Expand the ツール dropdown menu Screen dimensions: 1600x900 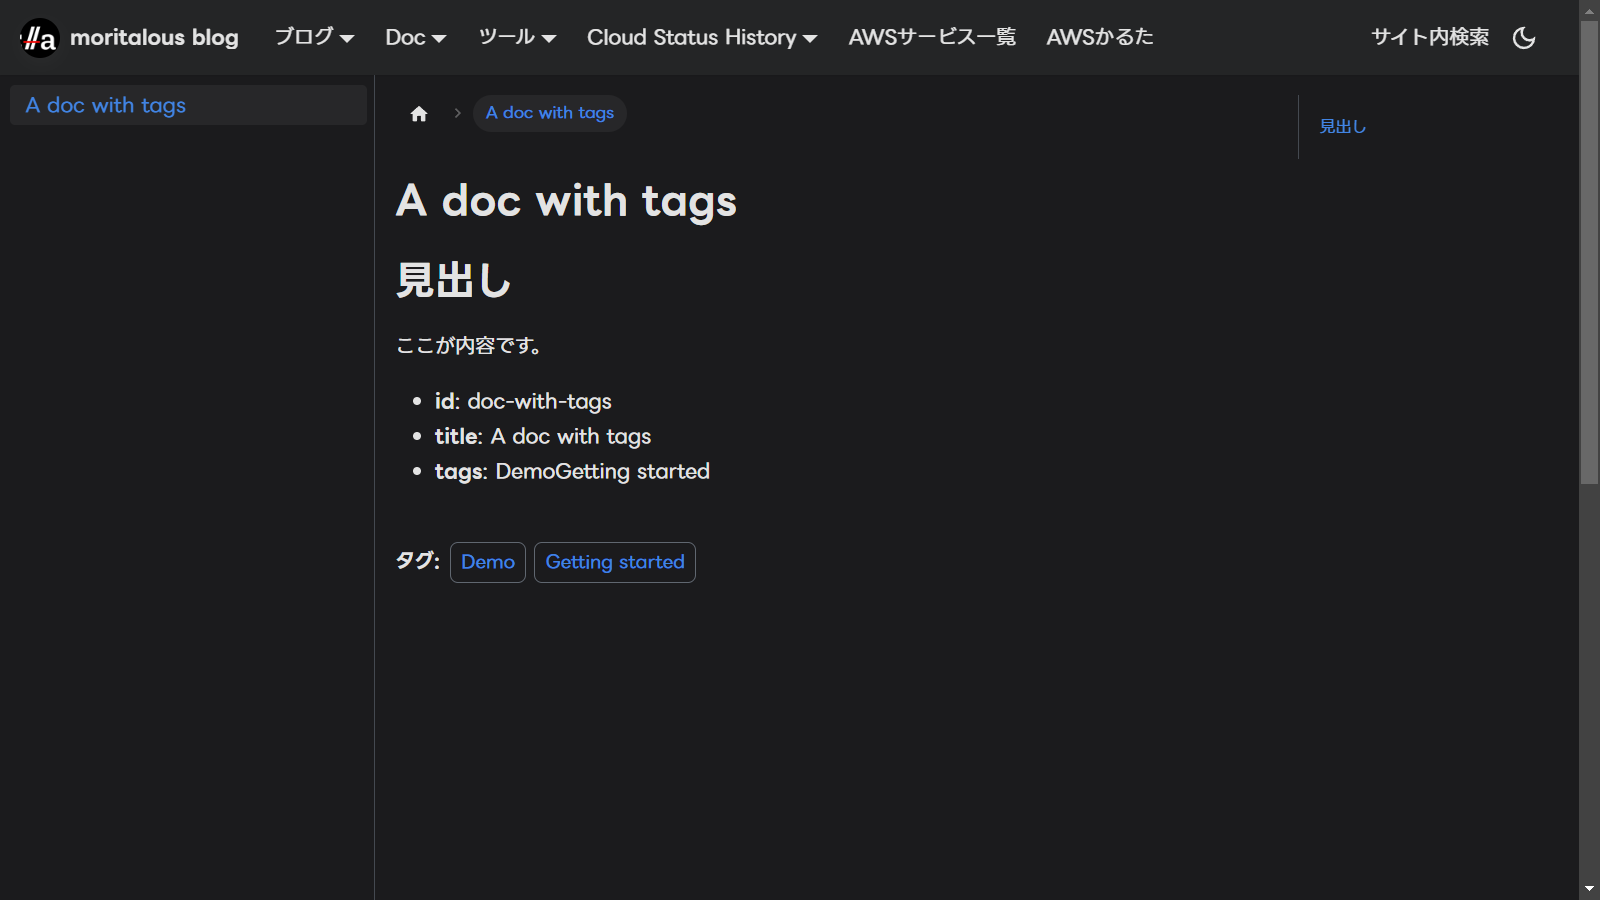click(x=516, y=38)
